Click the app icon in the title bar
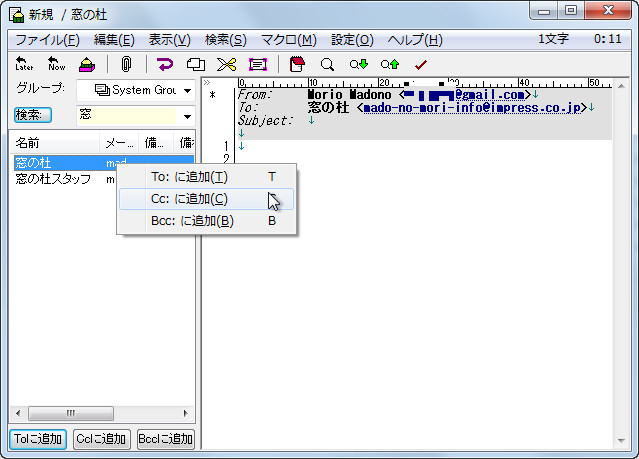This screenshot has height=459, width=639. (x=17, y=15)
